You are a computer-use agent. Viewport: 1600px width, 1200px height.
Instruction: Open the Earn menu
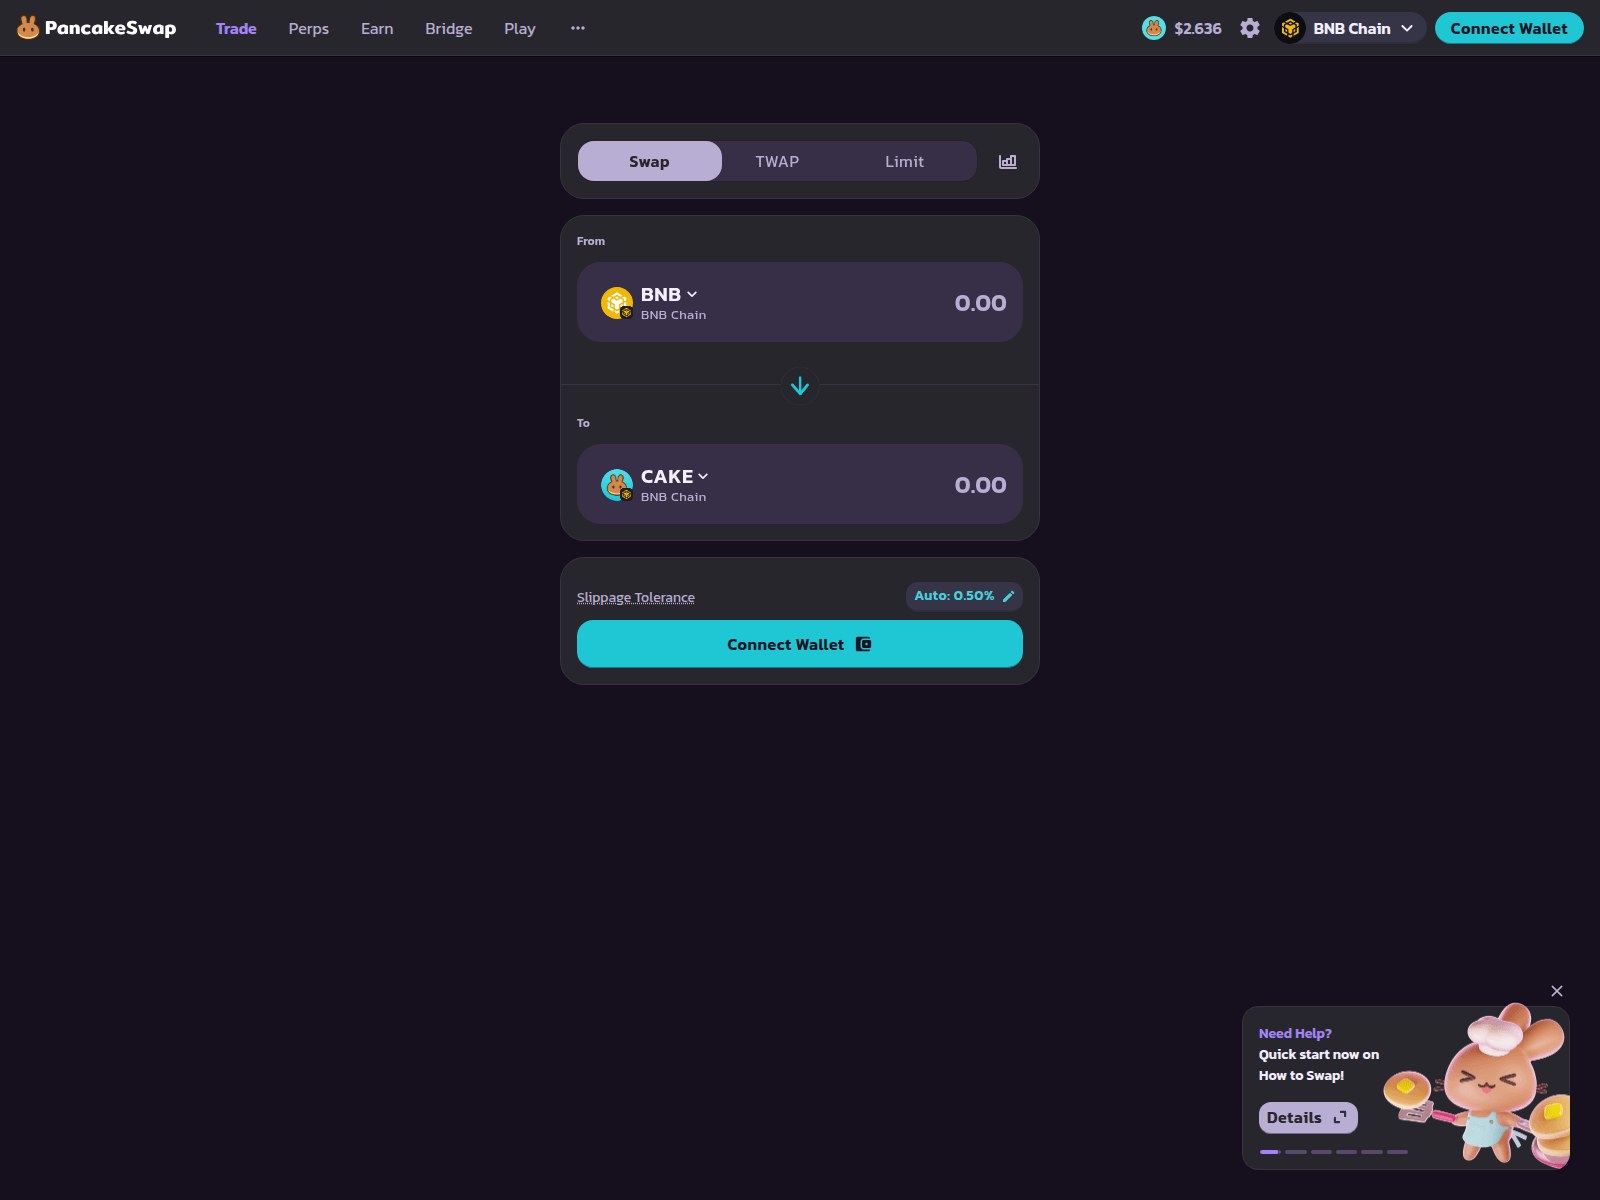377,28
